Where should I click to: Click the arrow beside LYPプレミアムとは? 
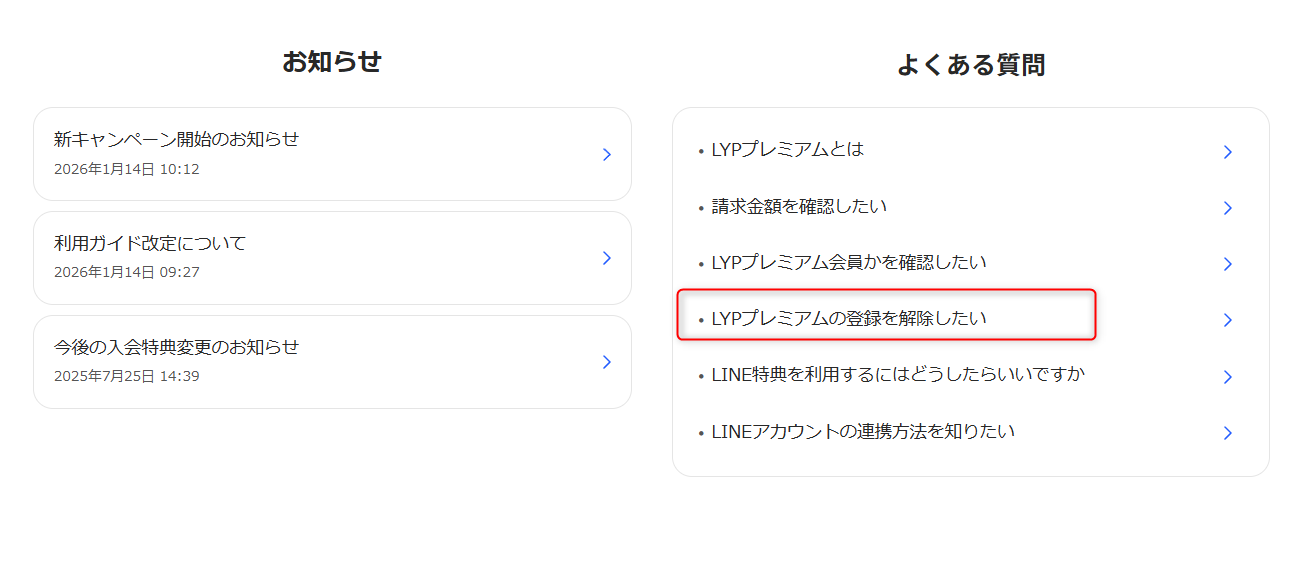point(1227,152)
